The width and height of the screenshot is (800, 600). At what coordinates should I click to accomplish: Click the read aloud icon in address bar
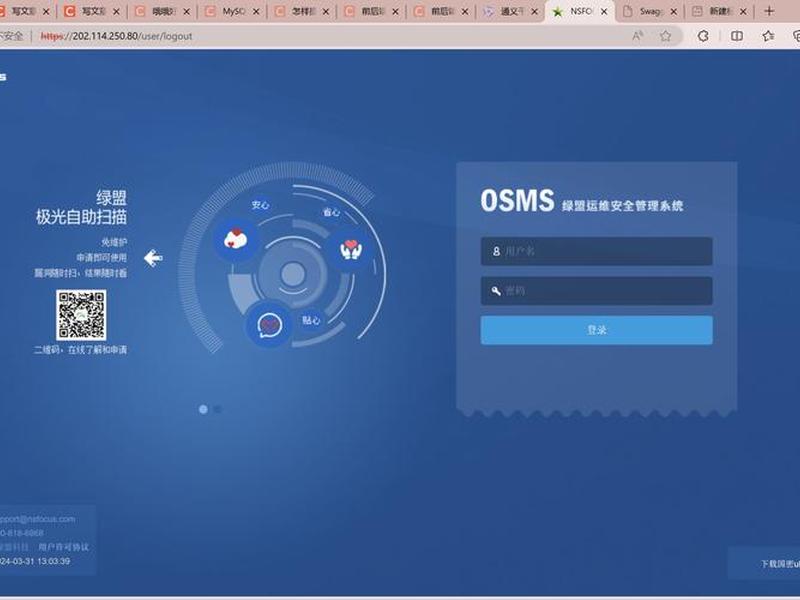click(x=638, y=36)
